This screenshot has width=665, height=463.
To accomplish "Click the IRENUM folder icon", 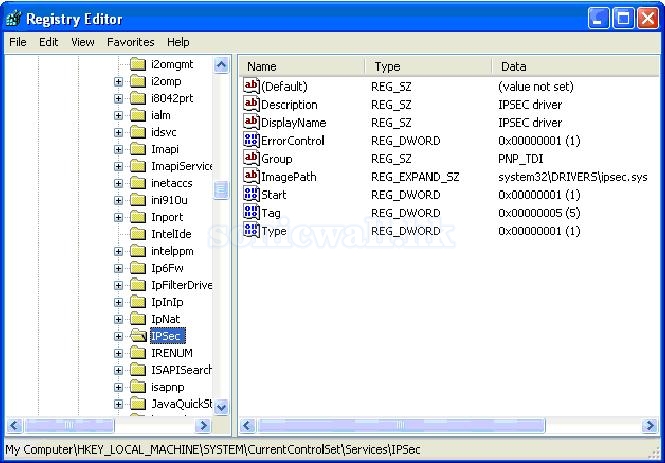I will click(x=138, y=353).
